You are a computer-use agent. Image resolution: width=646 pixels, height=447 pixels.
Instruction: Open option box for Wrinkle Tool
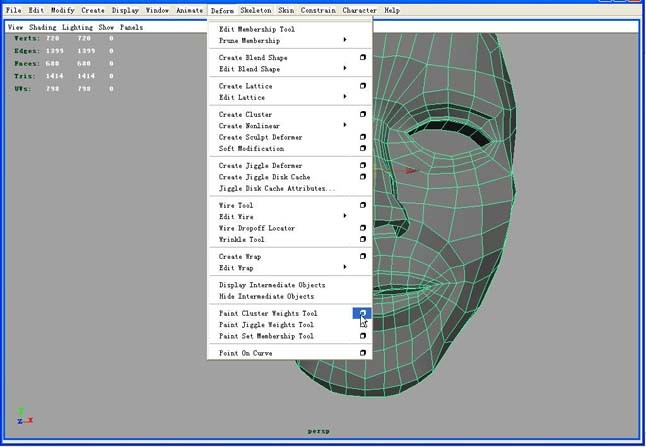pos(363,239)
